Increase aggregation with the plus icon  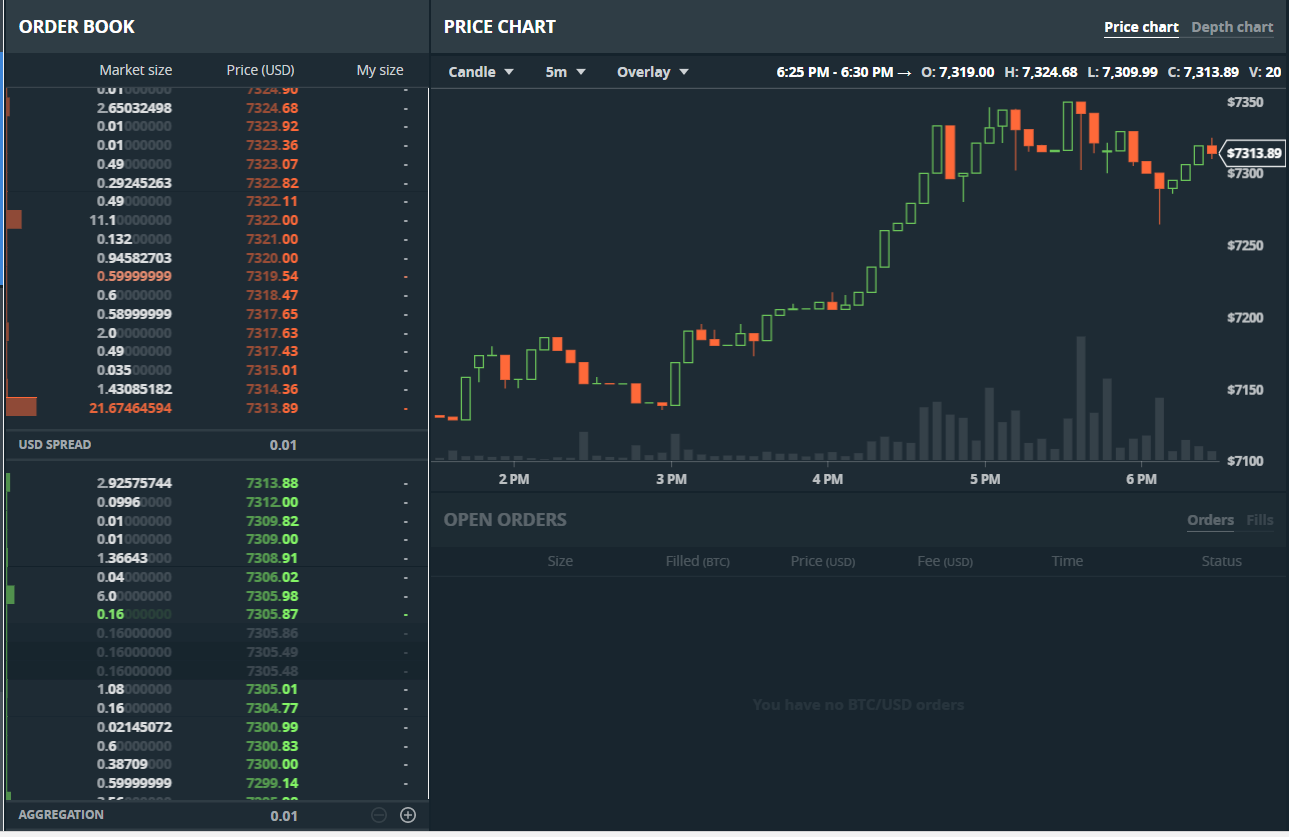click(x=407, y=815)
